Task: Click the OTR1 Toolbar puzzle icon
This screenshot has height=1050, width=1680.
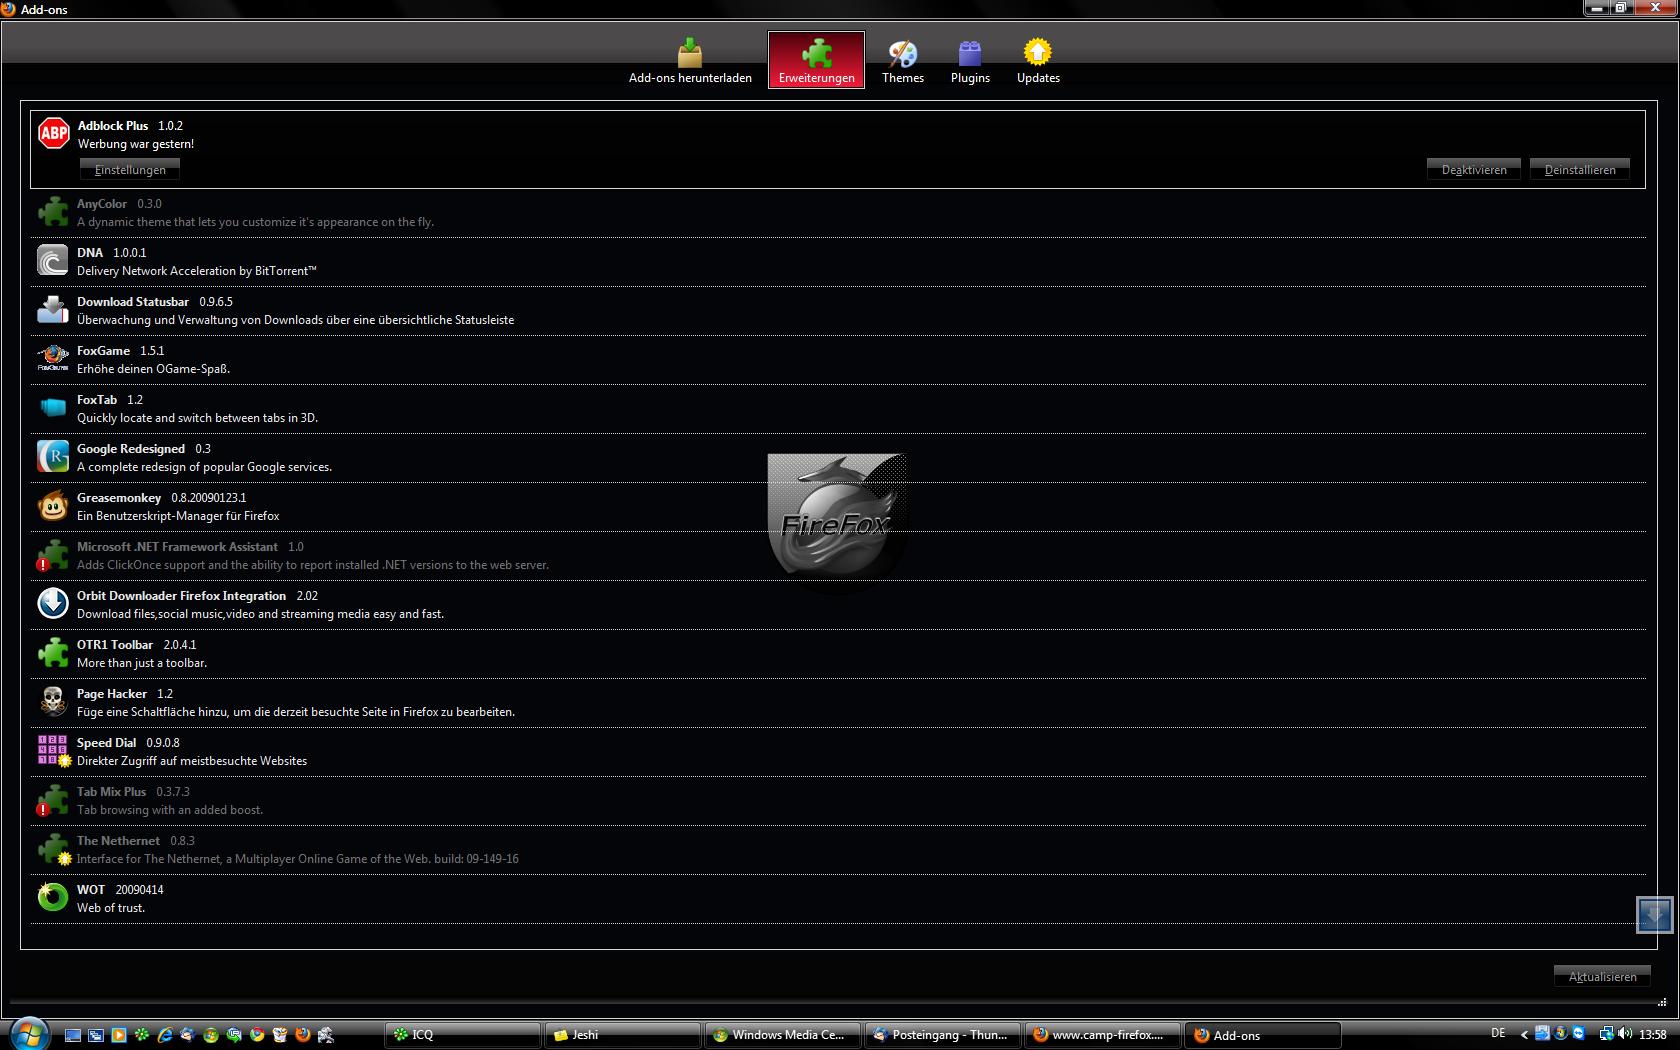Action: tap(53, 653)
